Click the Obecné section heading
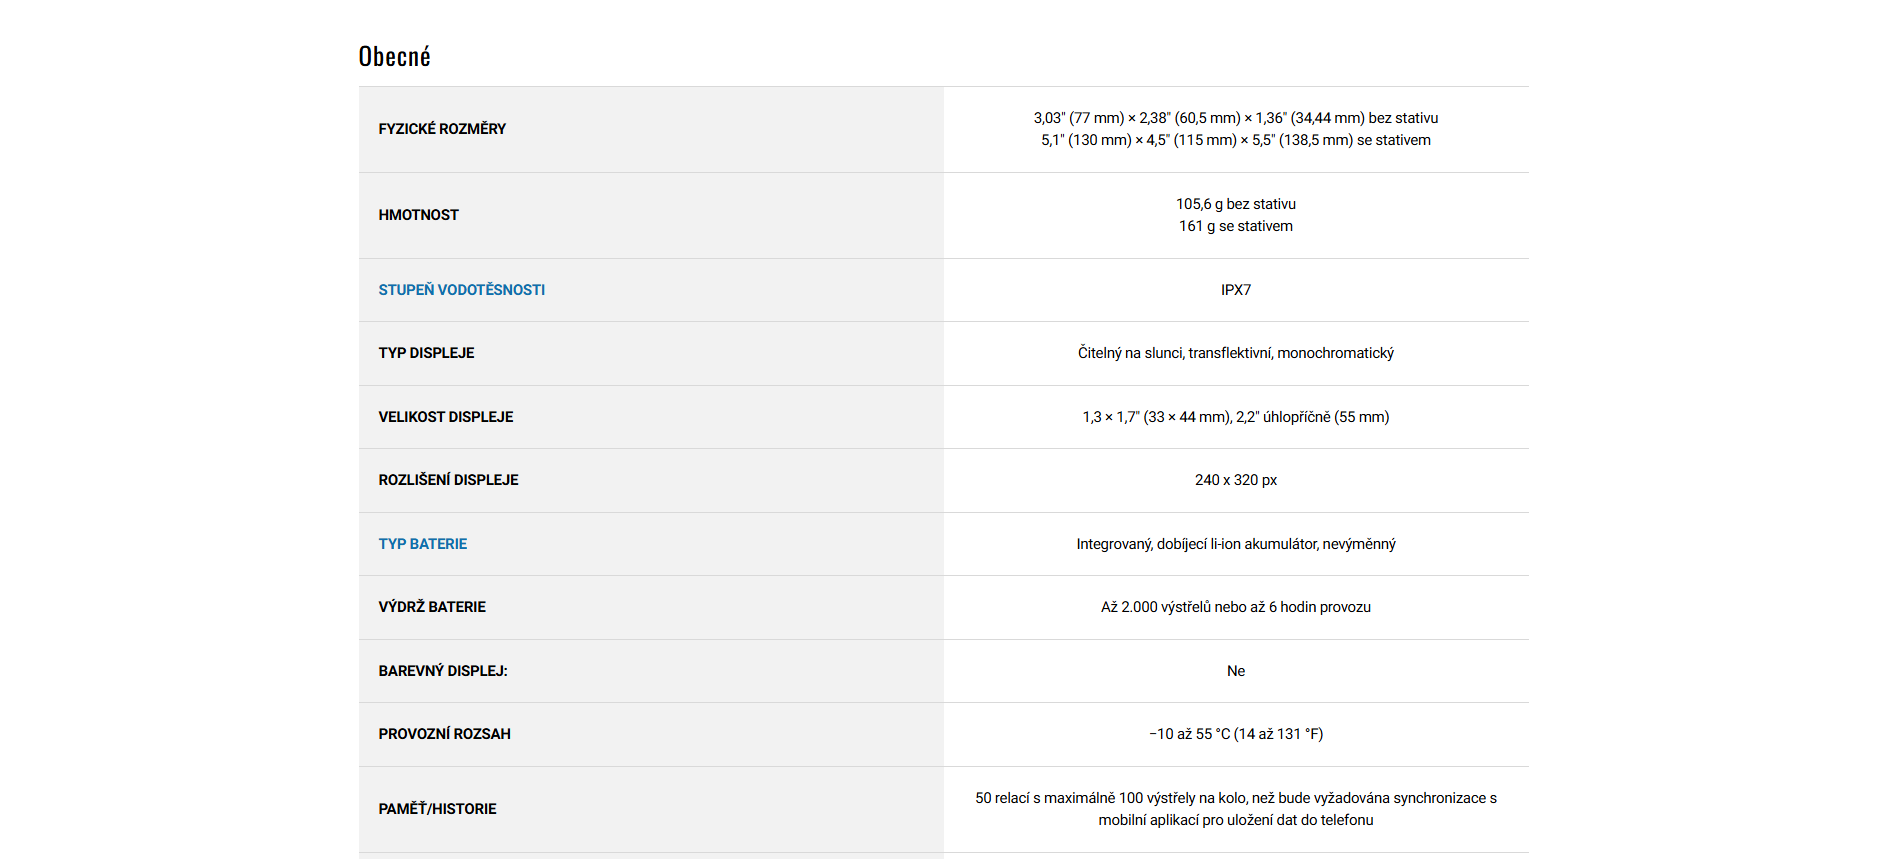This screenshot has height=859, width=1889. [394, 57]
